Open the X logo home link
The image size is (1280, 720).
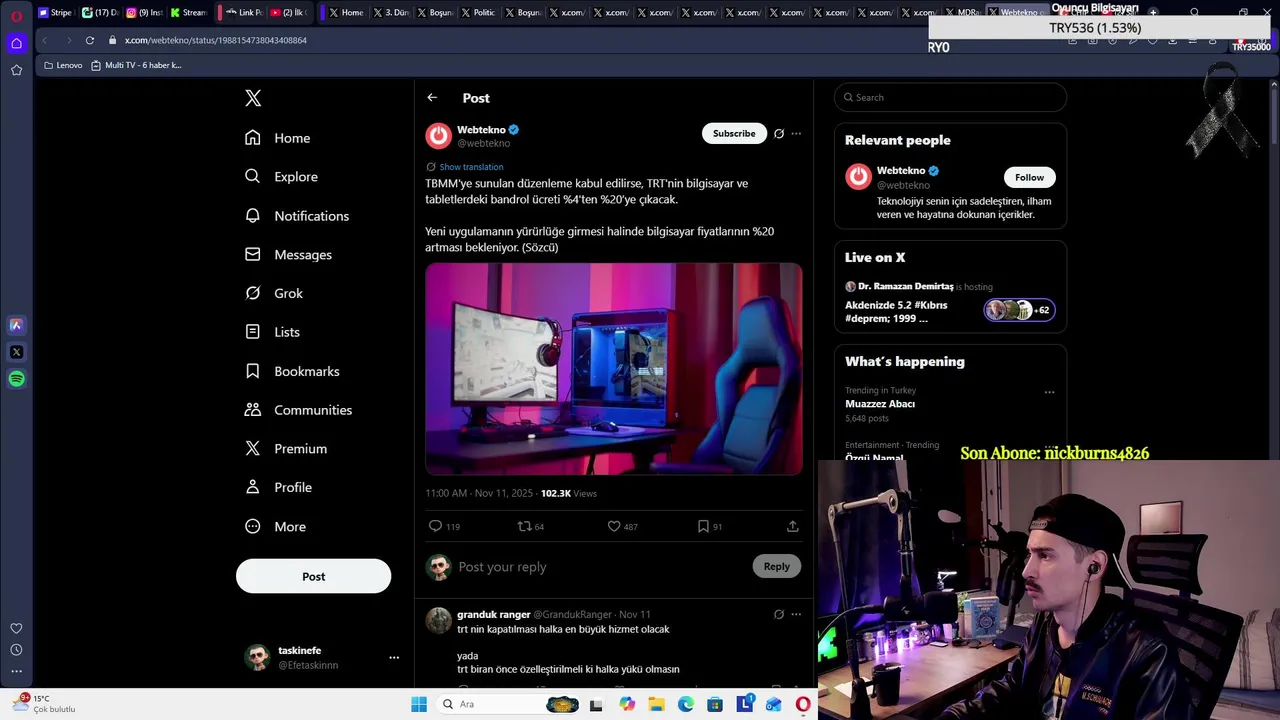253,98
